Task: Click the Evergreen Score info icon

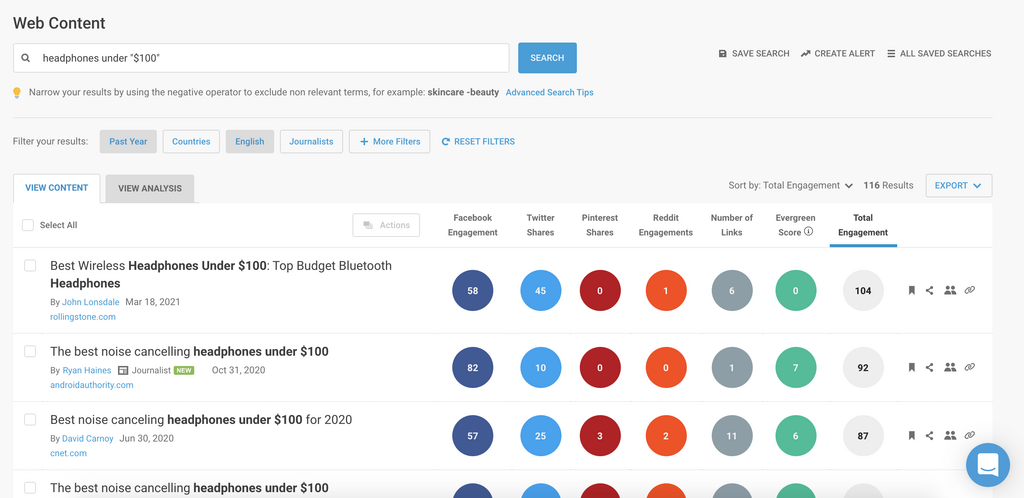Action: point(808,232)
